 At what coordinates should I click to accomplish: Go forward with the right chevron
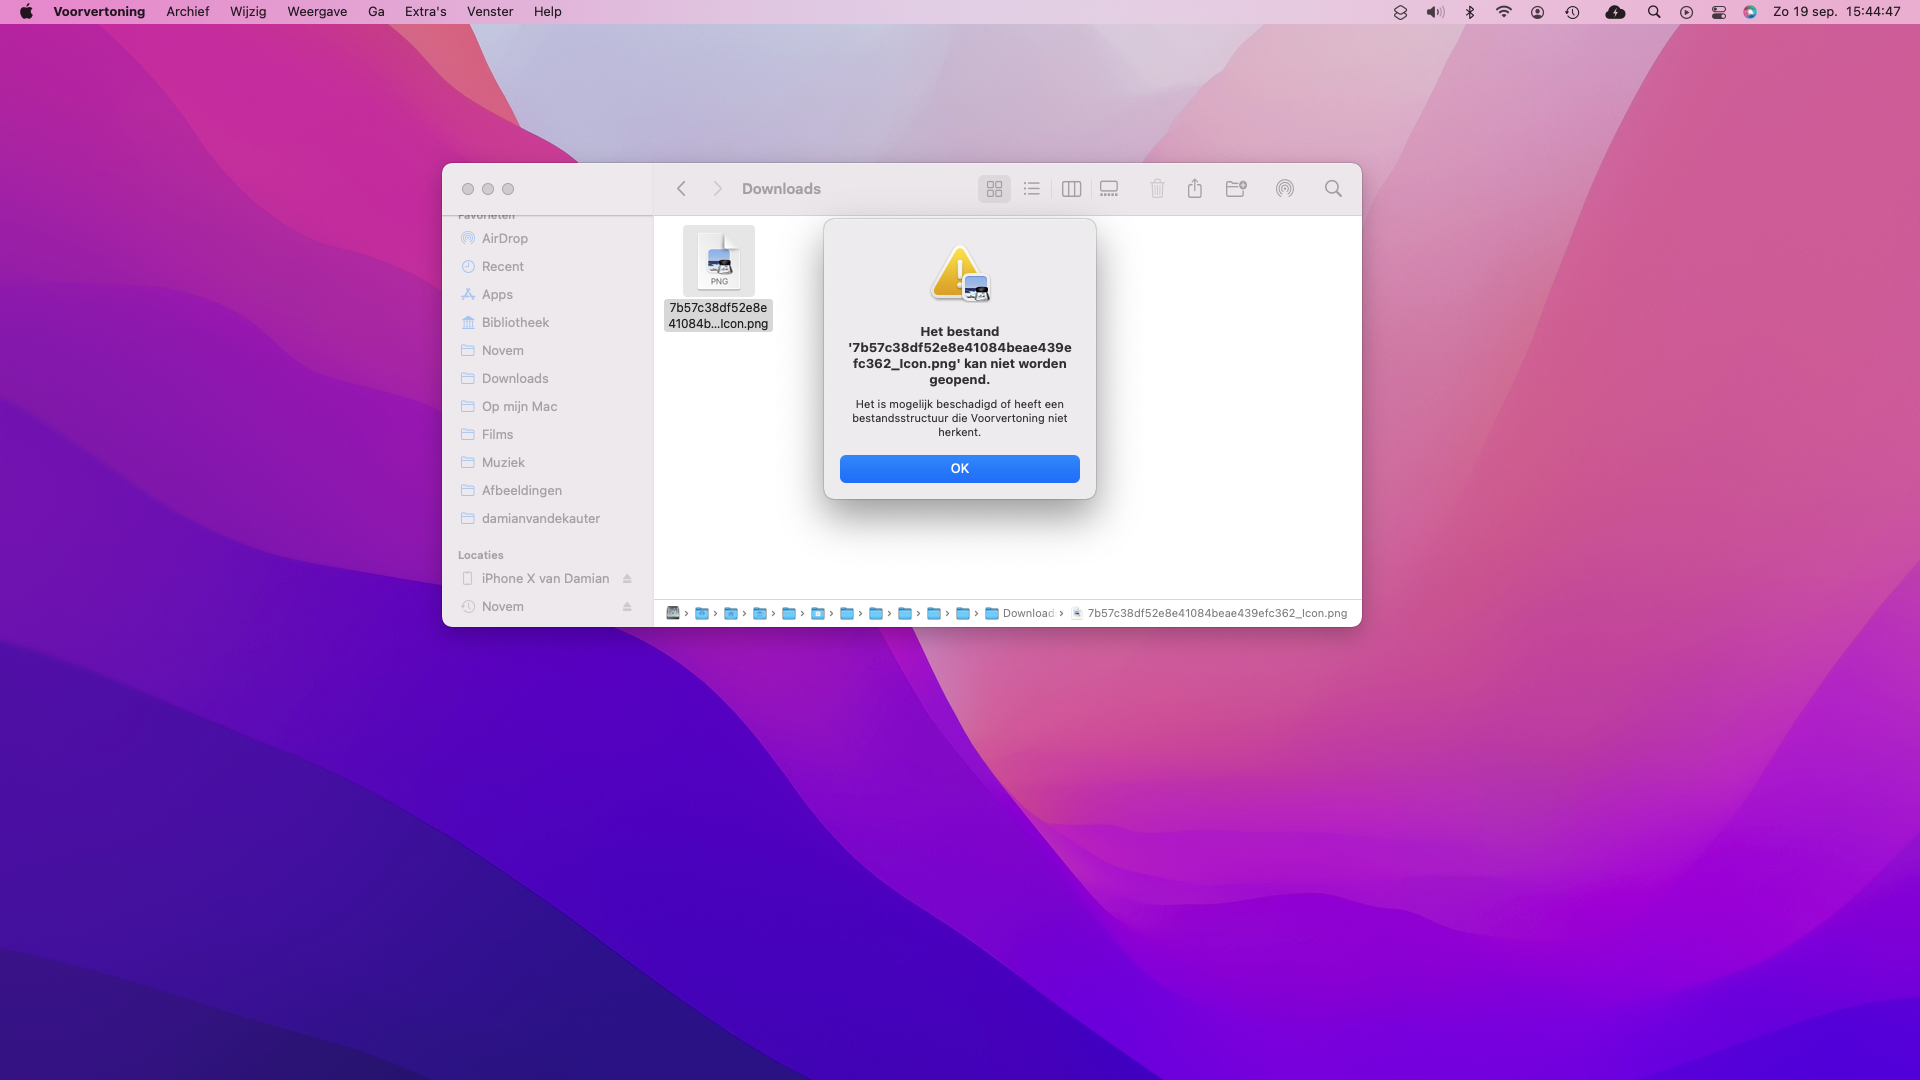tap(717, 189)
